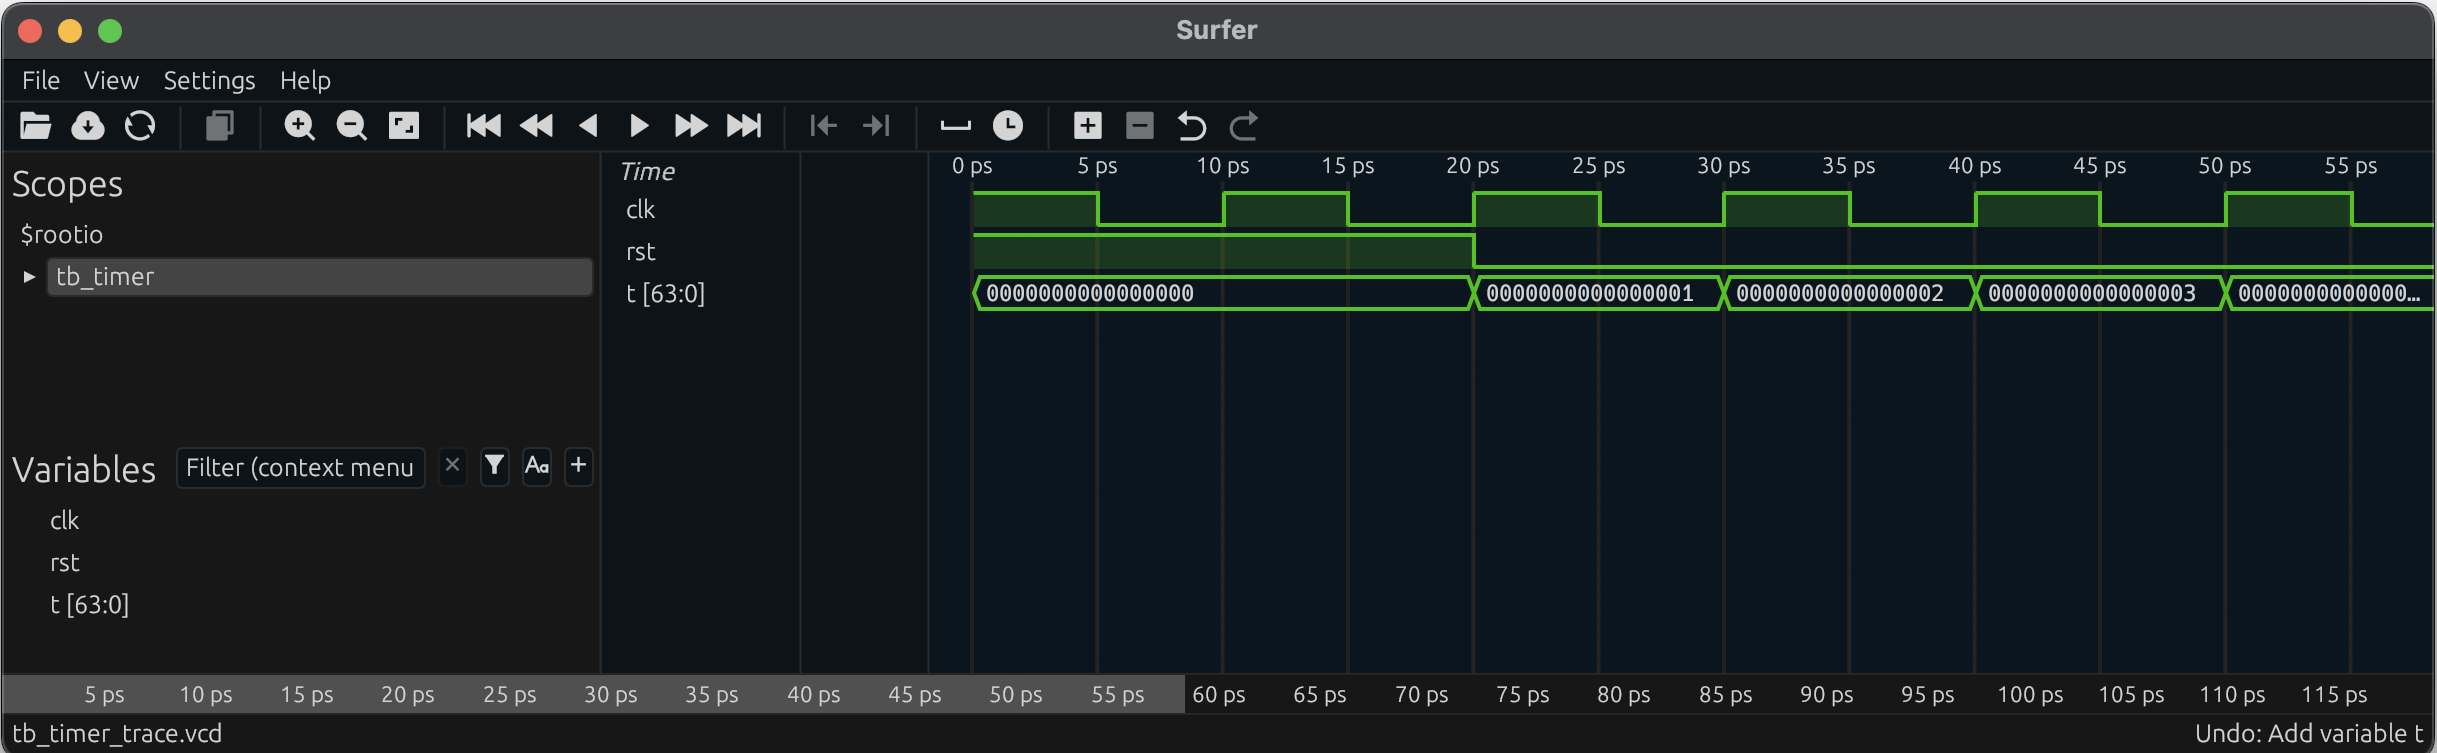The height and width of the screenshot is (753, 2437).
Task: Jump to the start of the waveform
Action: (x=484, y=126)
